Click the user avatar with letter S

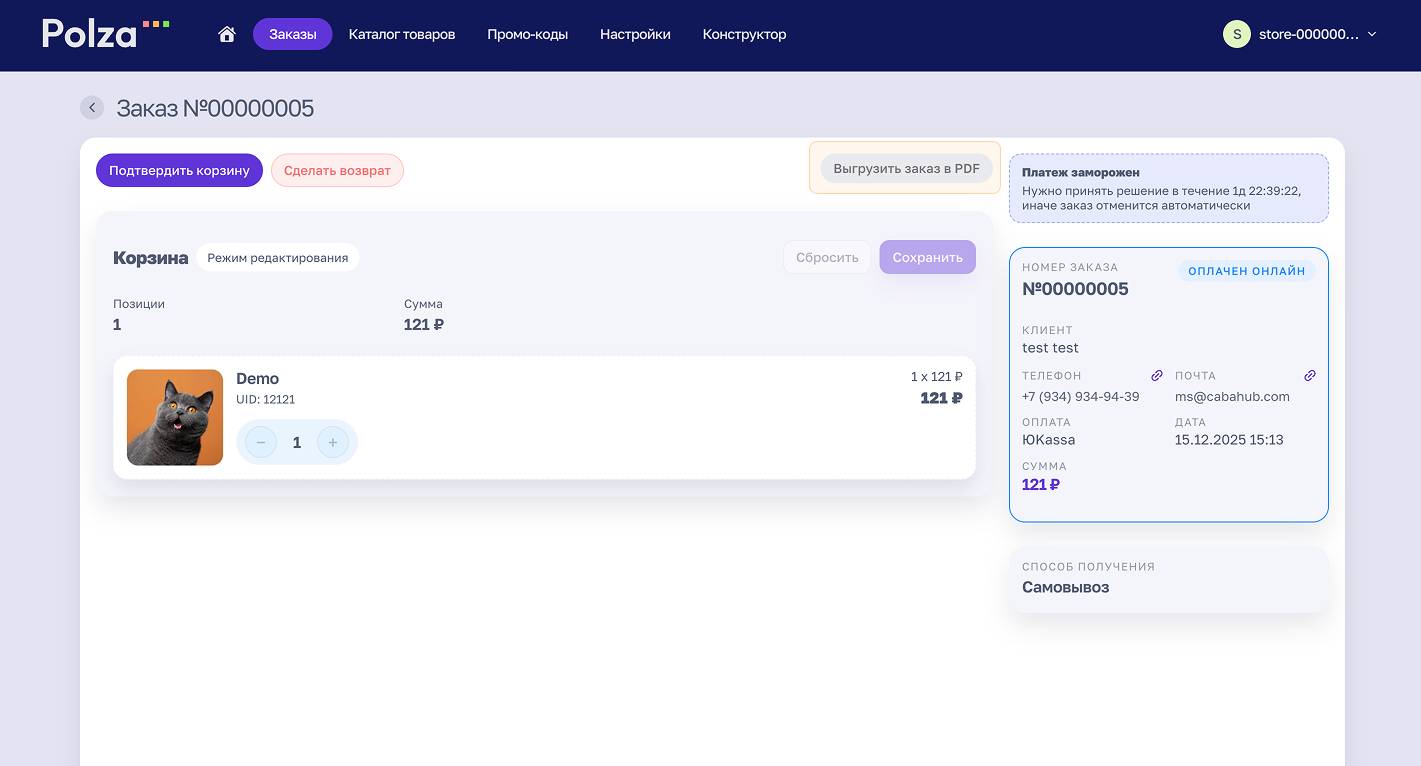pos(1237,34)
